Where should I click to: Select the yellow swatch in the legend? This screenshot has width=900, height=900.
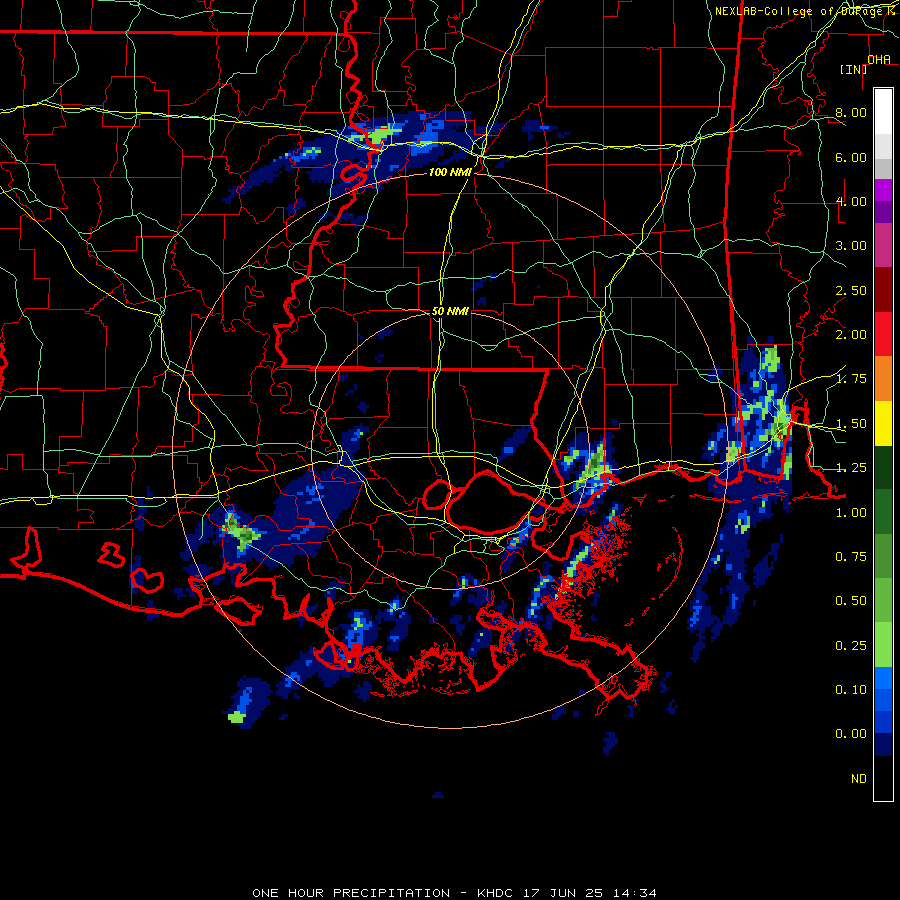[x=883, y=423]
